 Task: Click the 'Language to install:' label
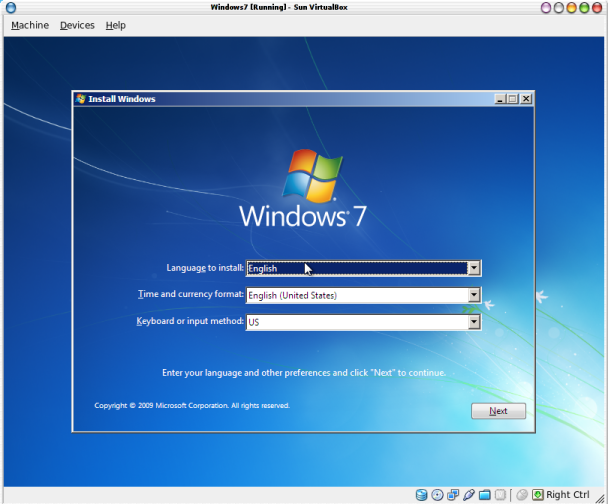point(205,268)
